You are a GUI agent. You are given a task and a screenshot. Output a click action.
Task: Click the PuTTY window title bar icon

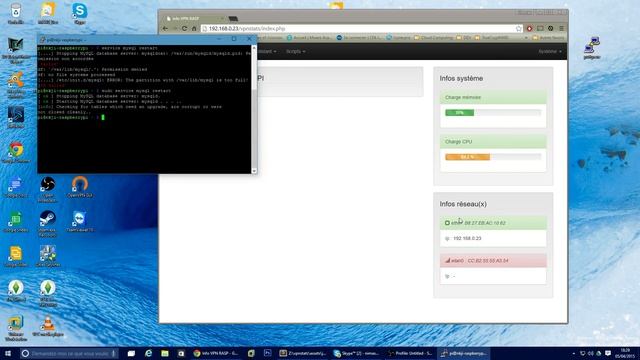click(42, 40)
